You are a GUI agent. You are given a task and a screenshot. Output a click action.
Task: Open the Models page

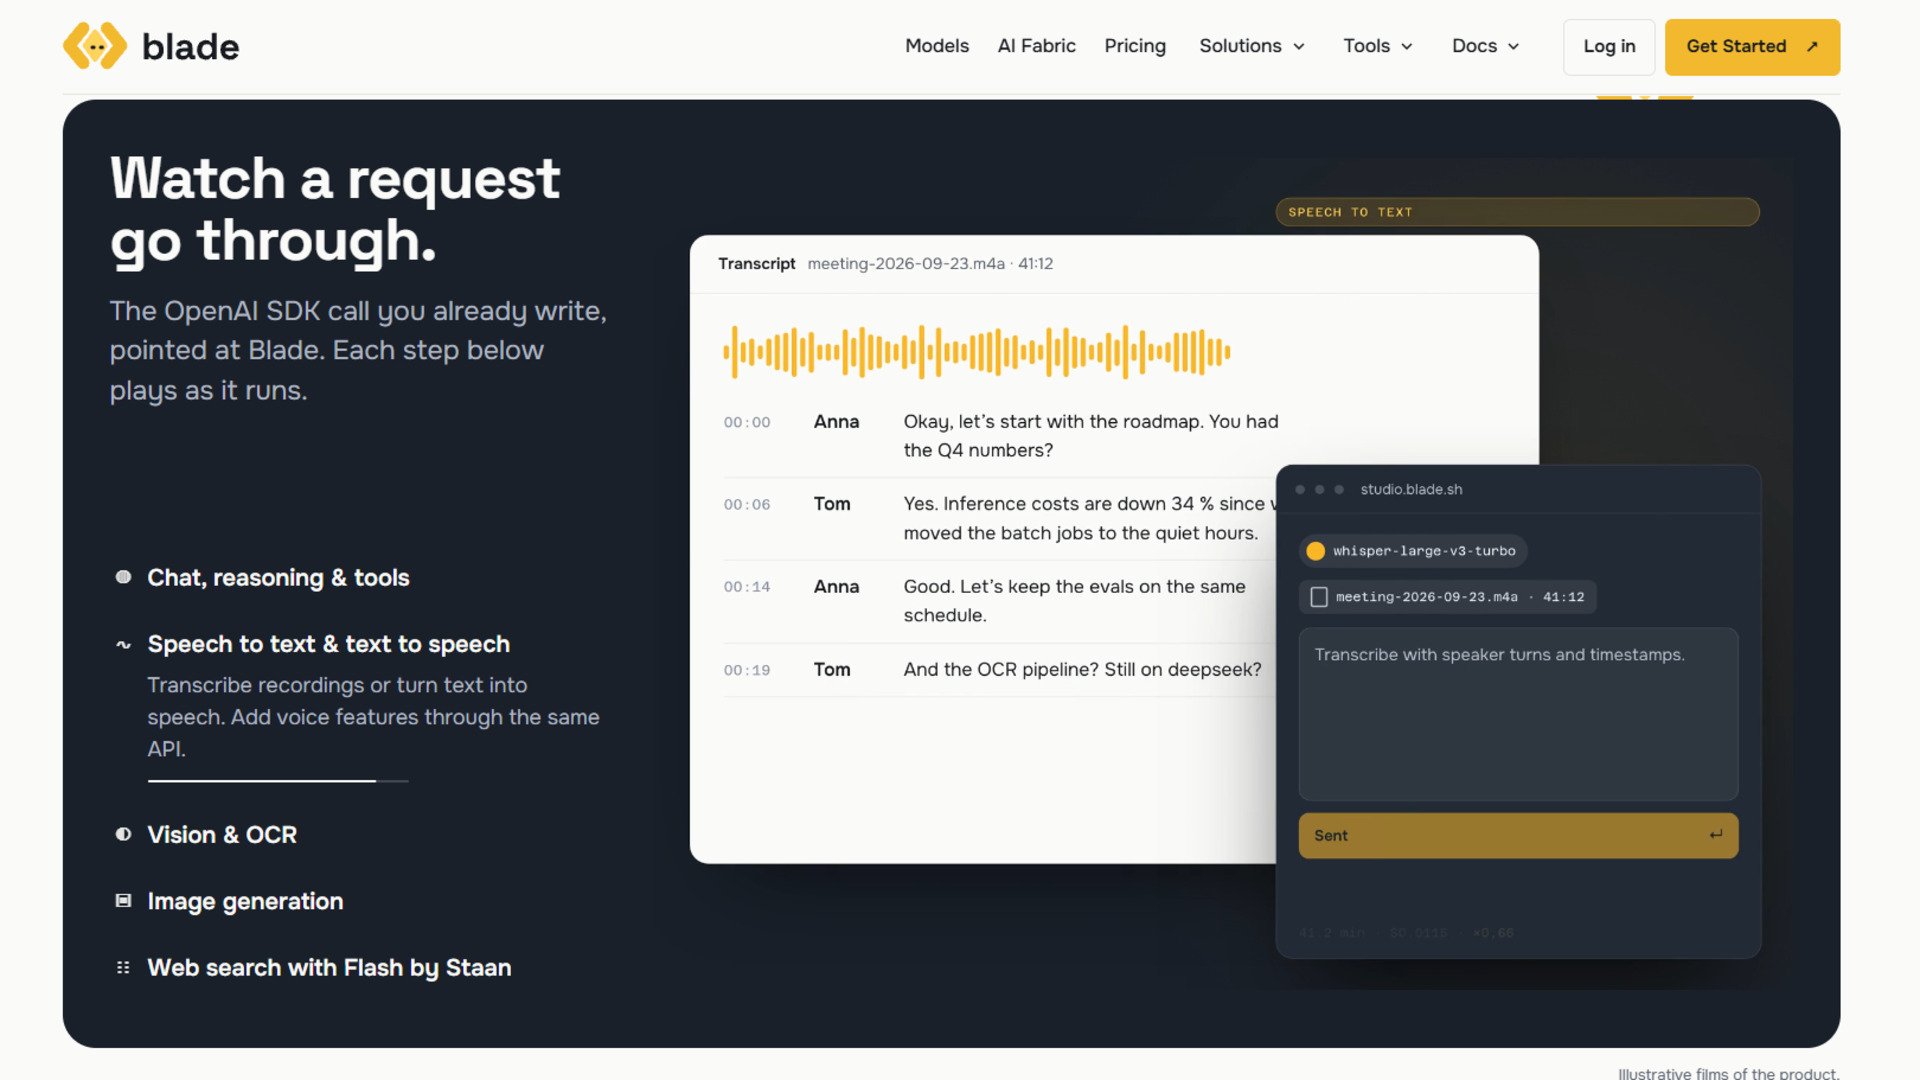[937, 46]
